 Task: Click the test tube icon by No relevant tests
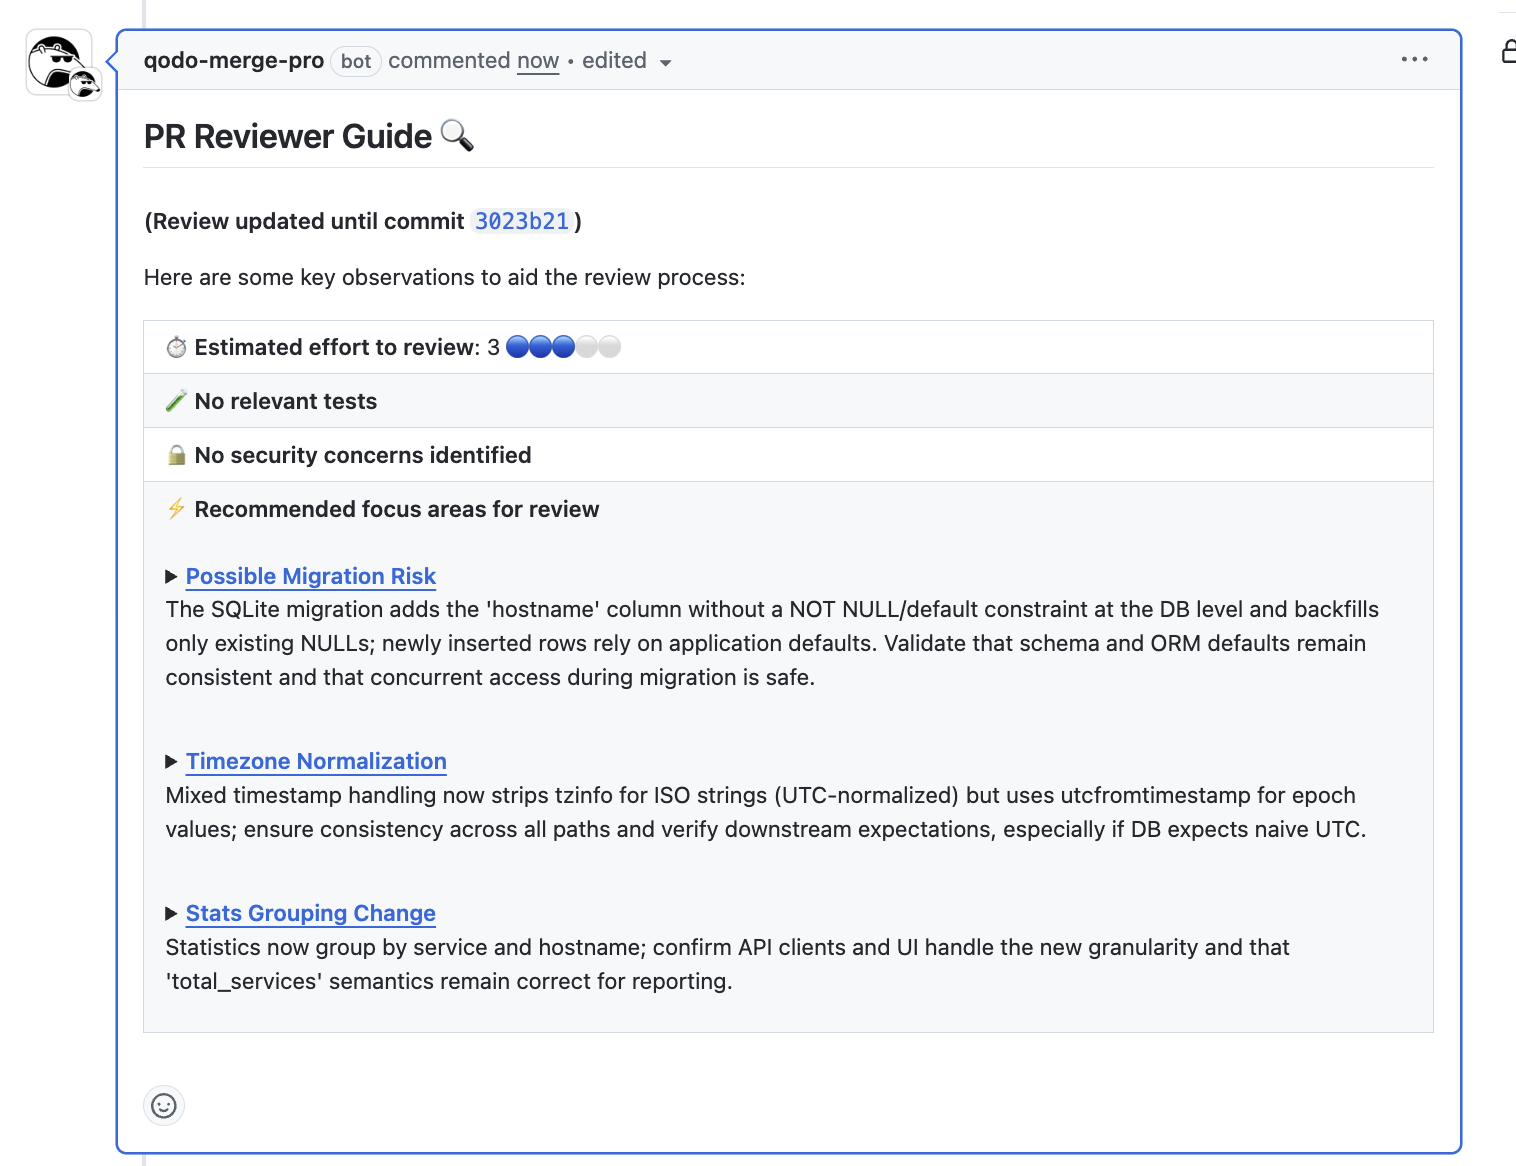point(176,401)
